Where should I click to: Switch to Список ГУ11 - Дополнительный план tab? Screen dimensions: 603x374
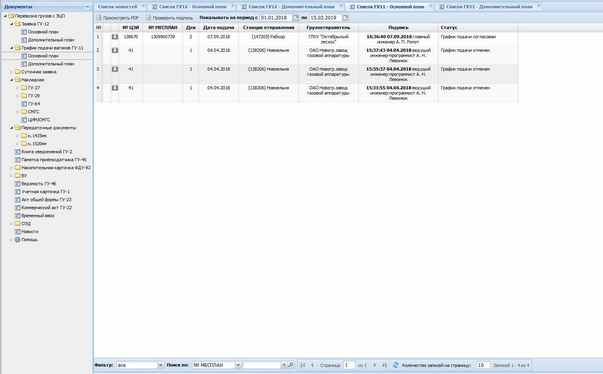489,7
